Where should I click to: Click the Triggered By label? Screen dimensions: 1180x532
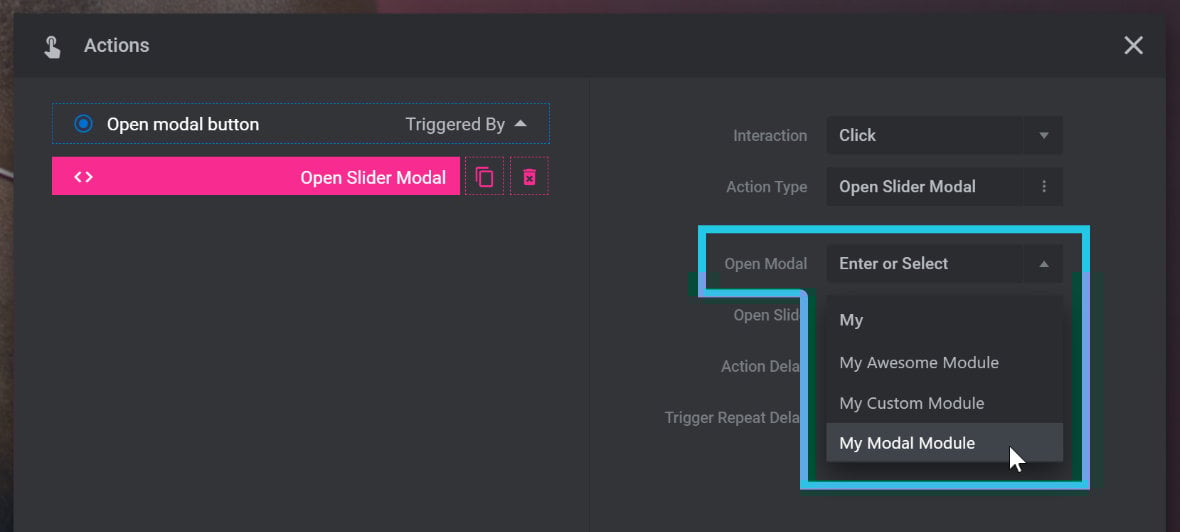[x=455, y=124]
